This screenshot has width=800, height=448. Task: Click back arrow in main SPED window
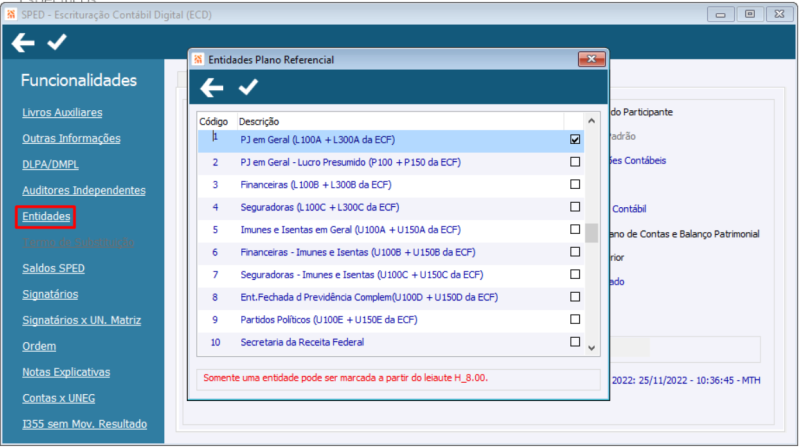point(23,43)
